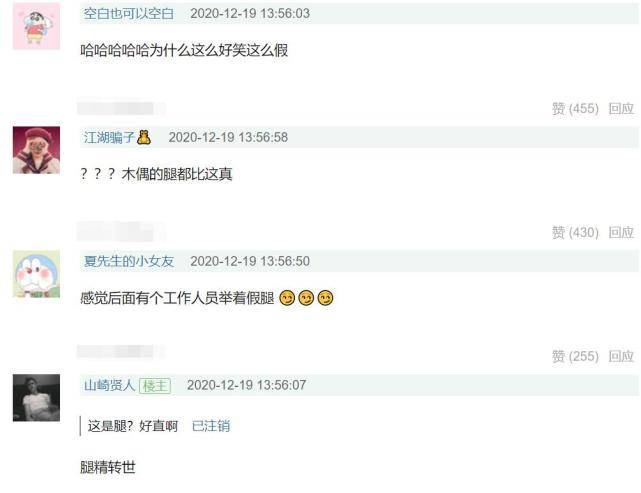Open username link 空白也可以空白

pos(129,13)
